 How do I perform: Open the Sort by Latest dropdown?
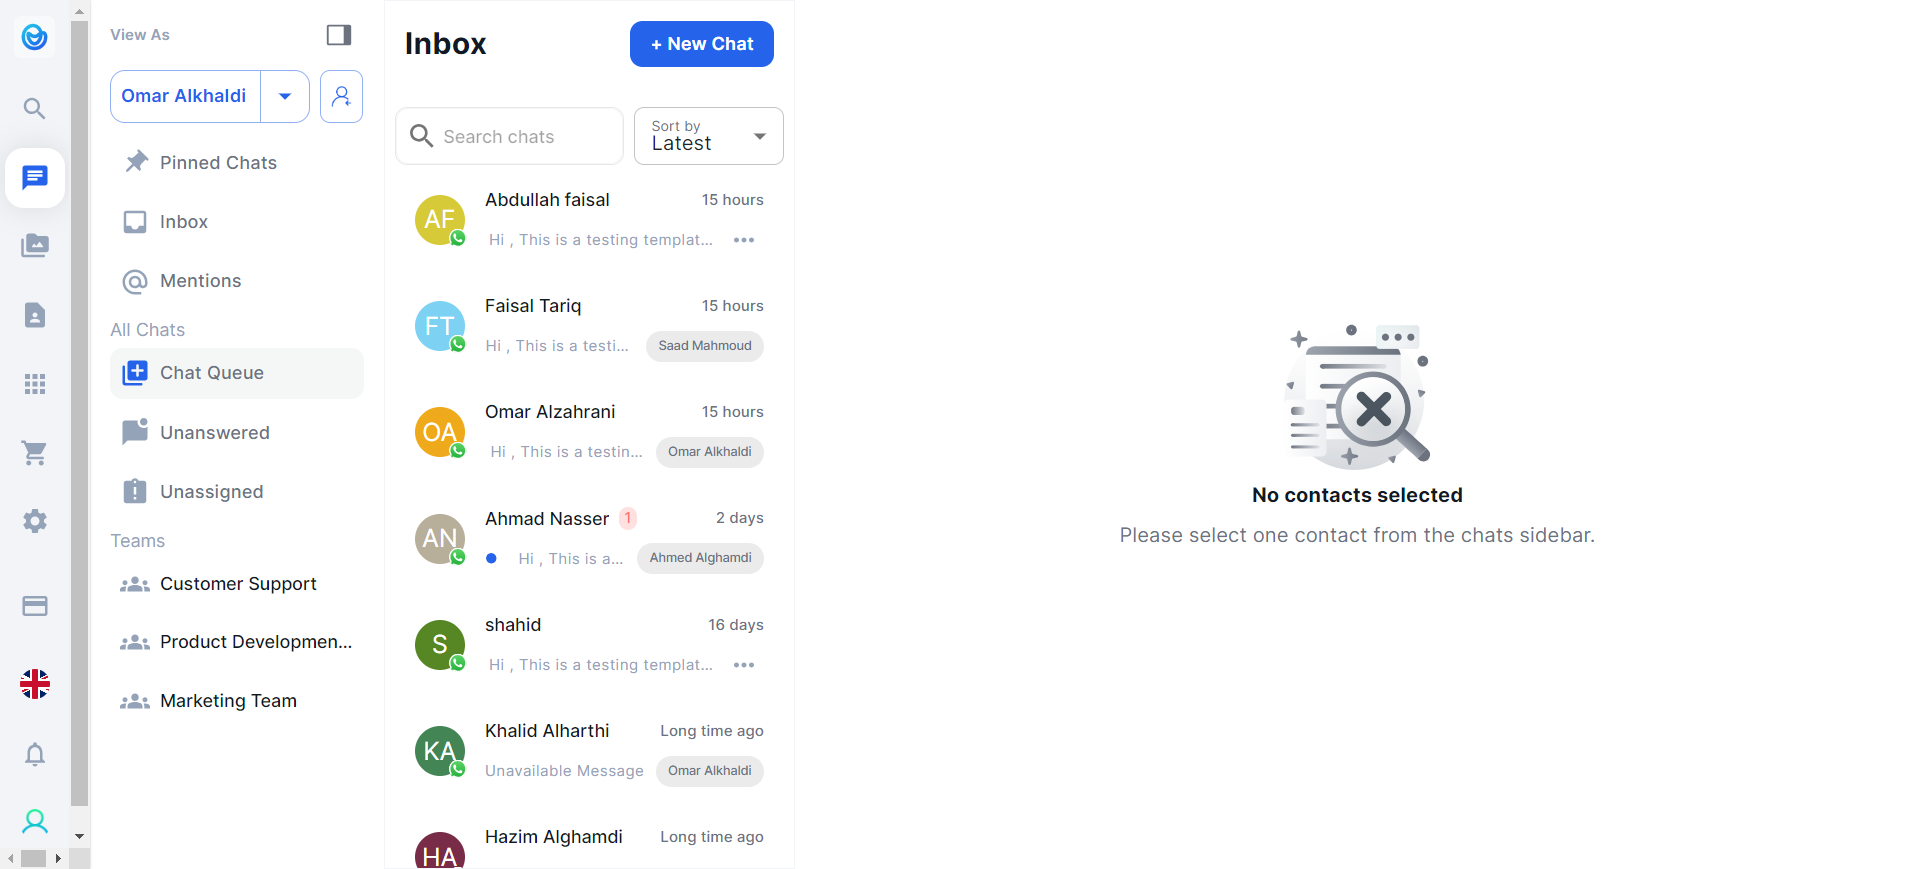tap(708, 136)
